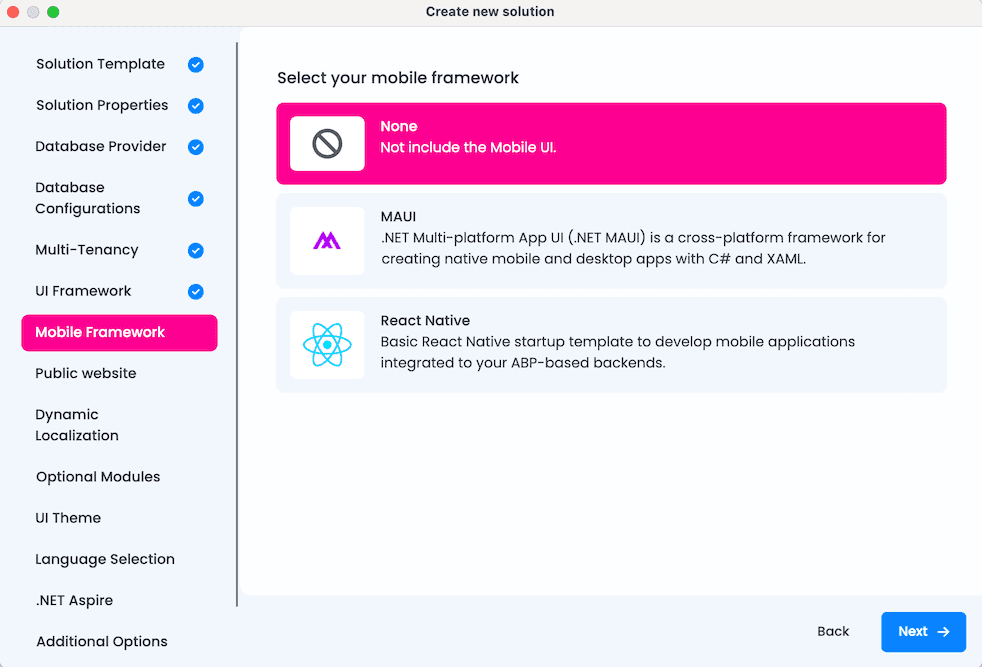This screenshot has width=982, height=667.
Task: Open the Public website step
Action: tap(86, 373)
